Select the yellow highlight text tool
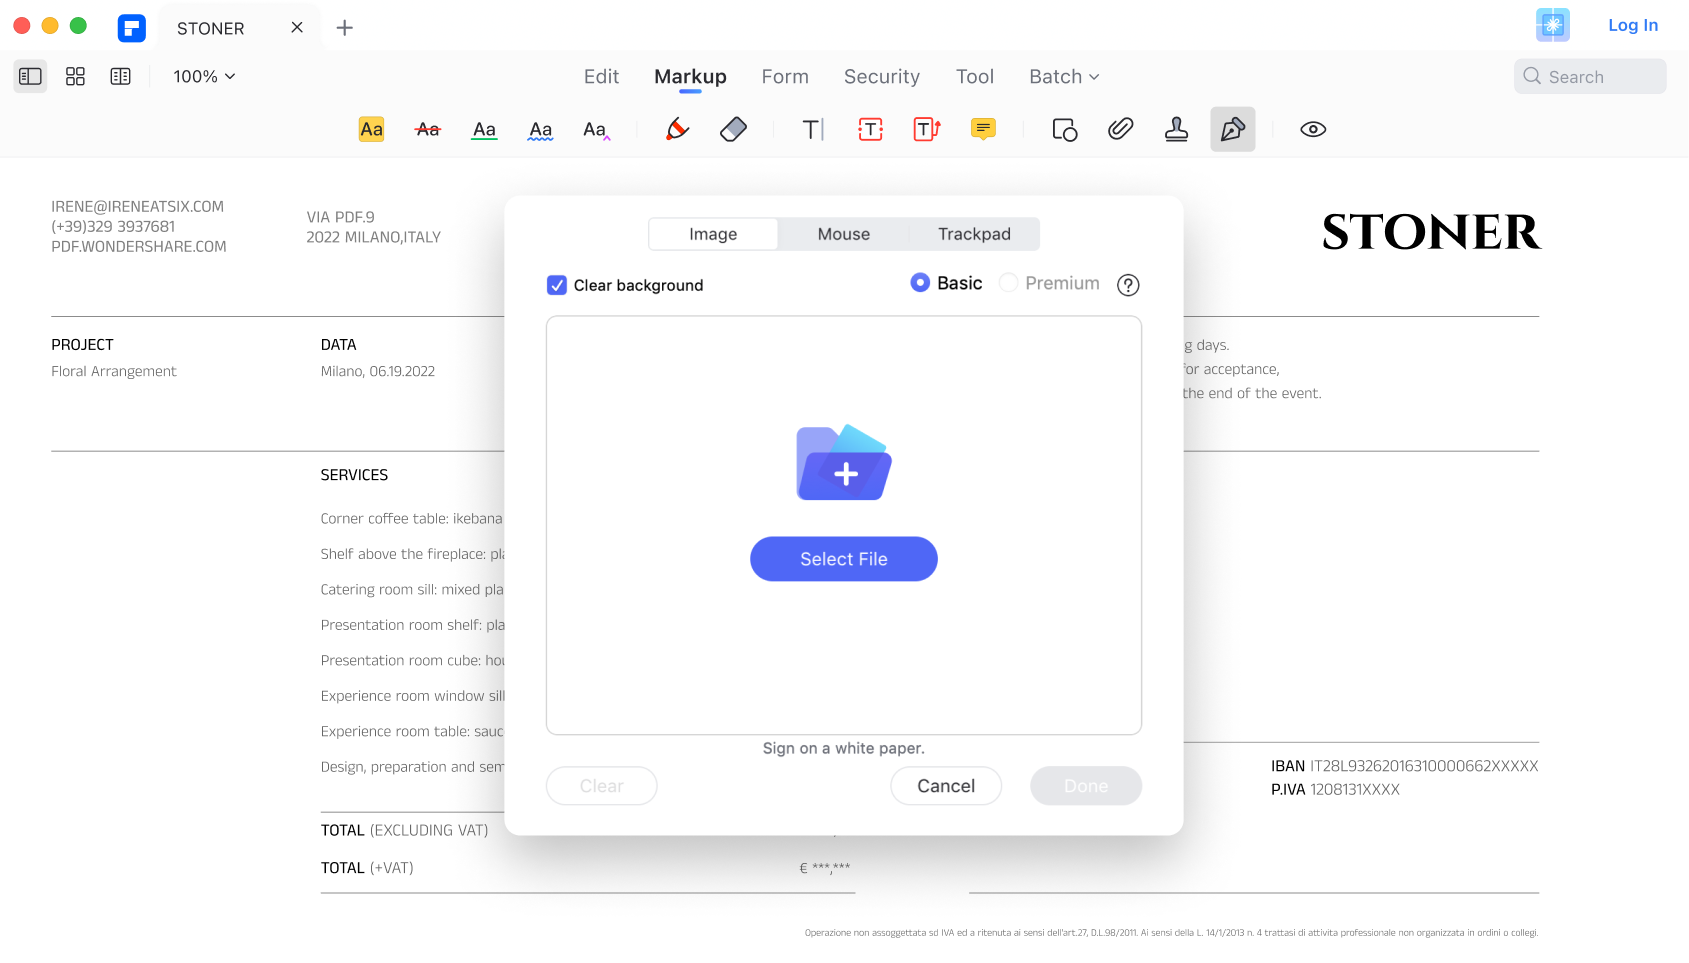Screen dimensions: 1689x963 click(x=371, y=129)
